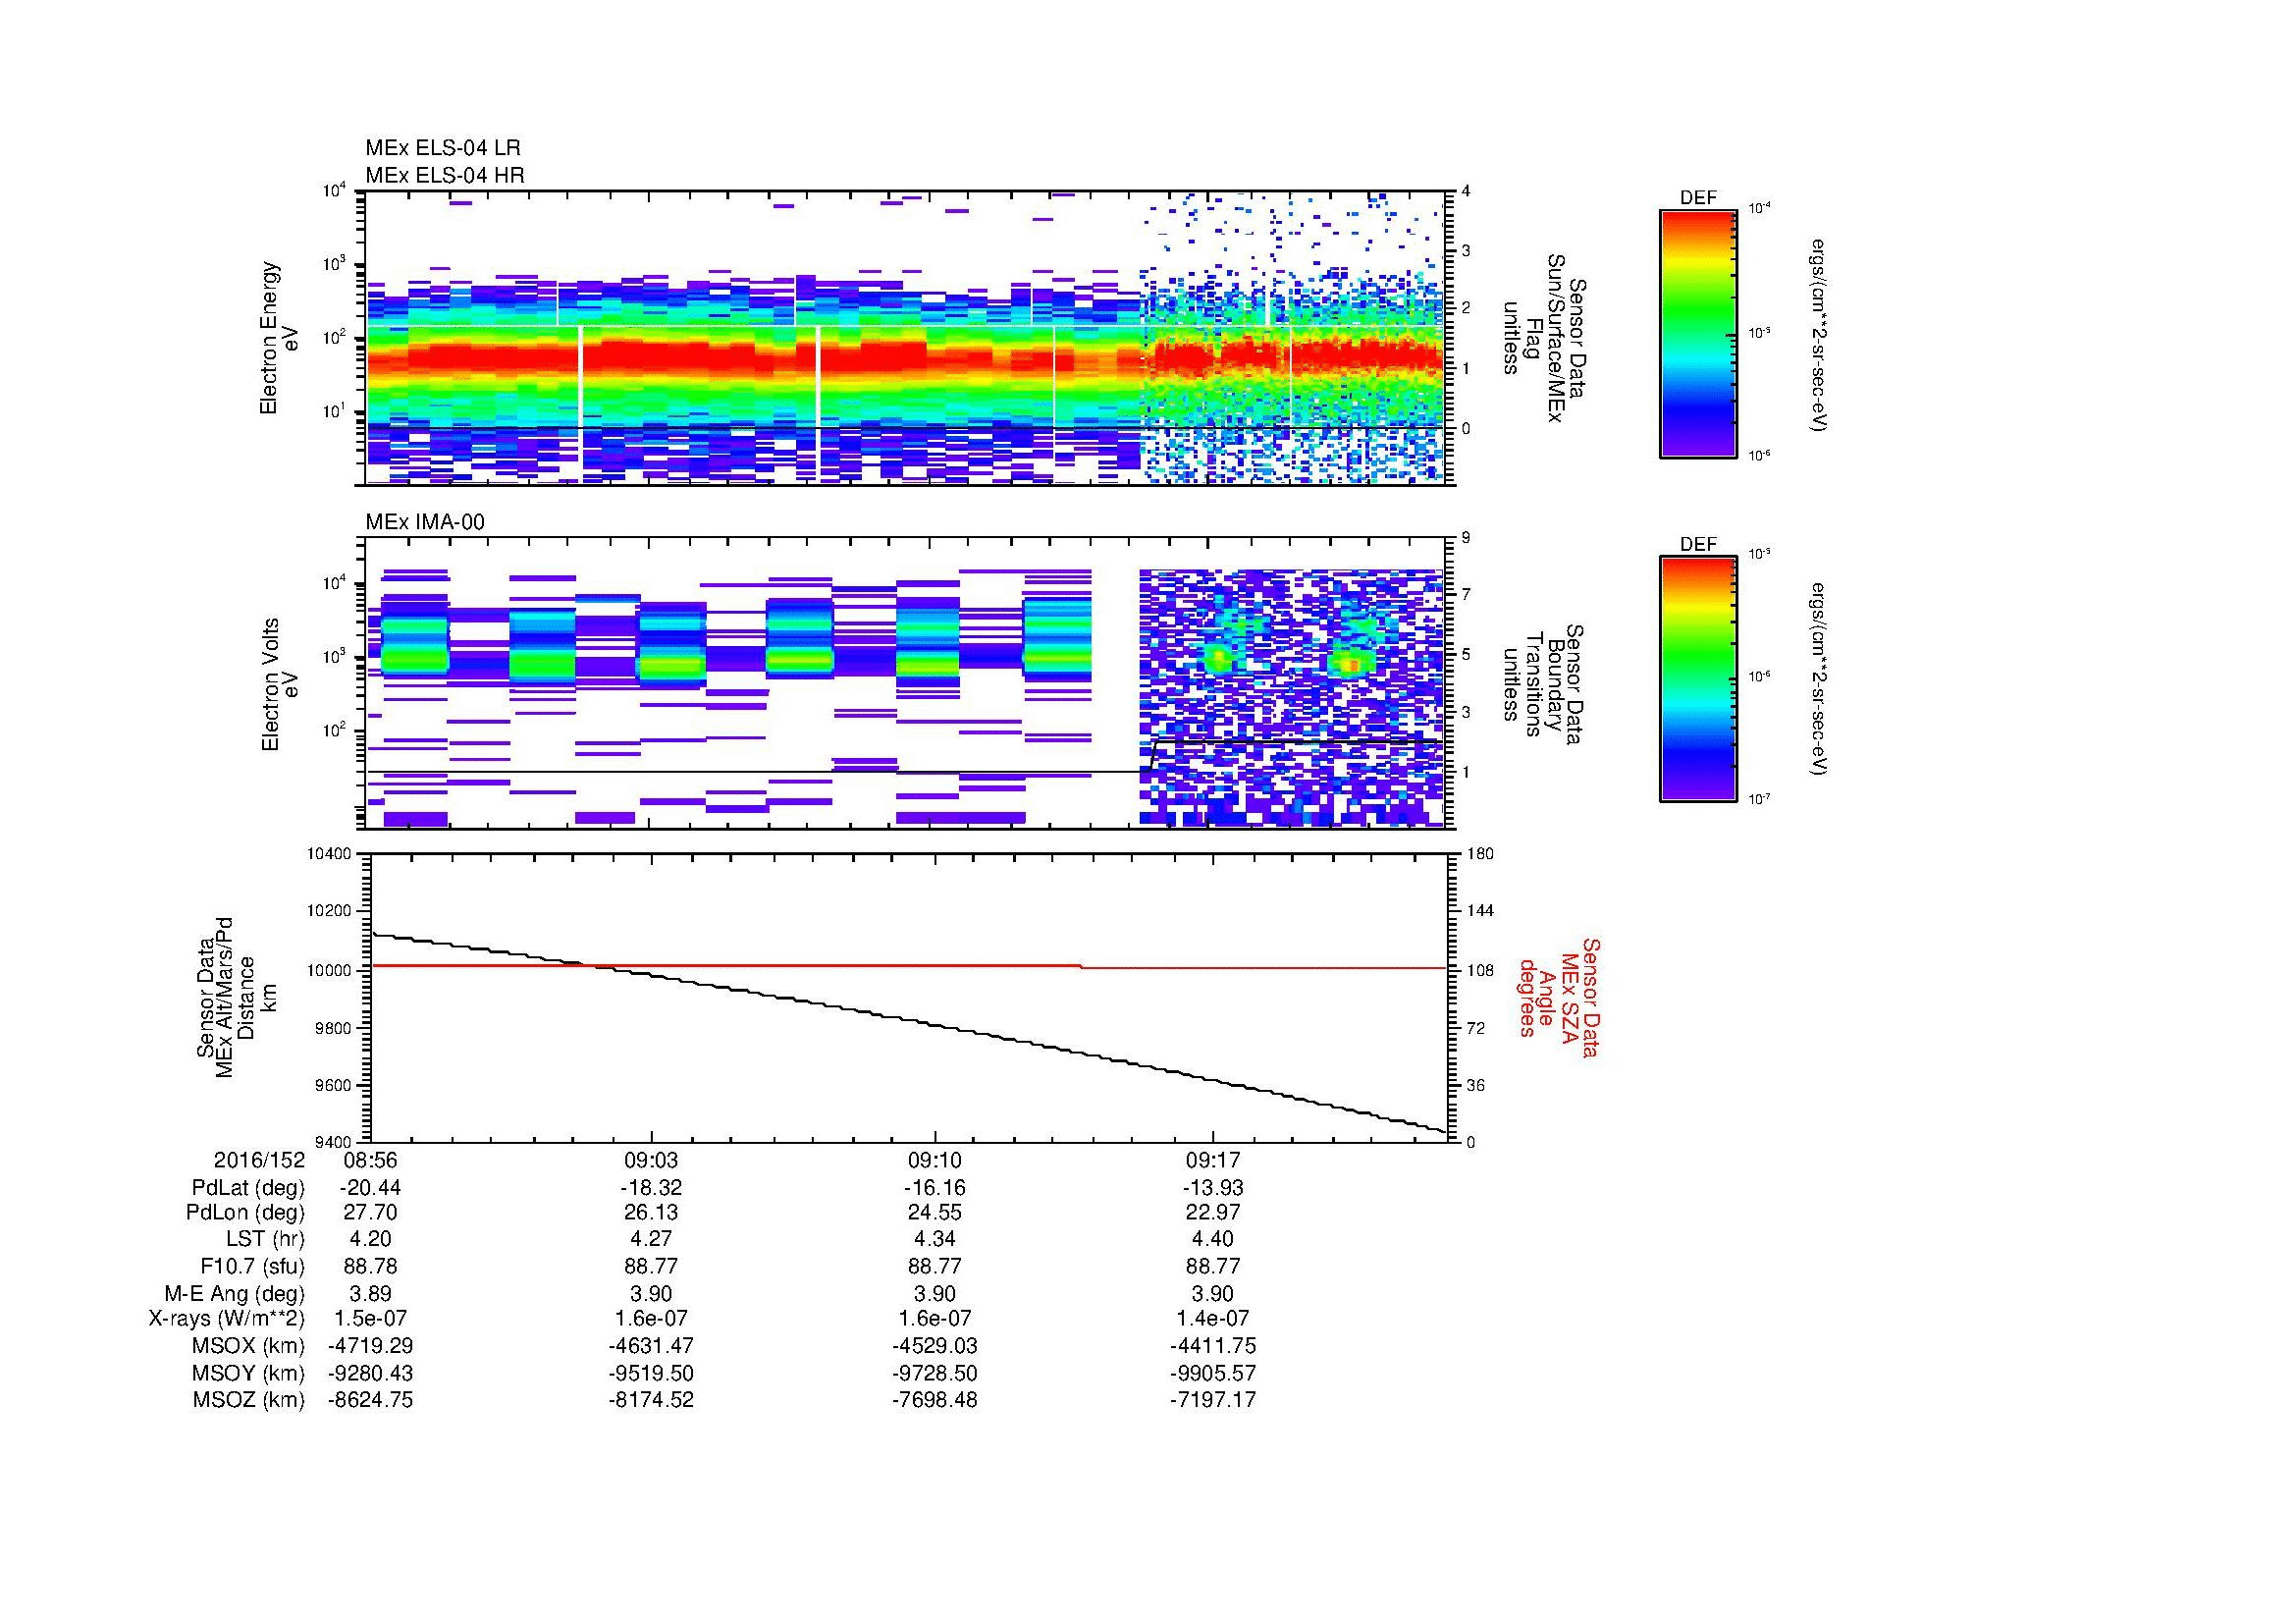
Task: Click the 'MEx ELS-04 LR' panel title
Action: point(442,148)
